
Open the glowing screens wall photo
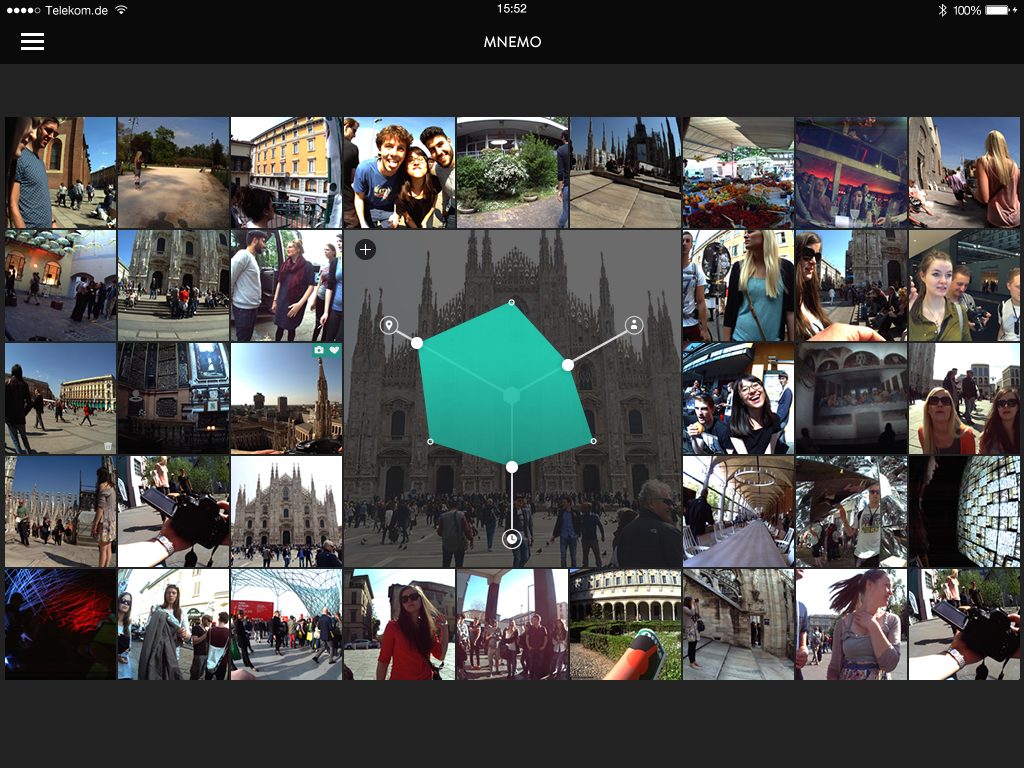click(964, 511)
